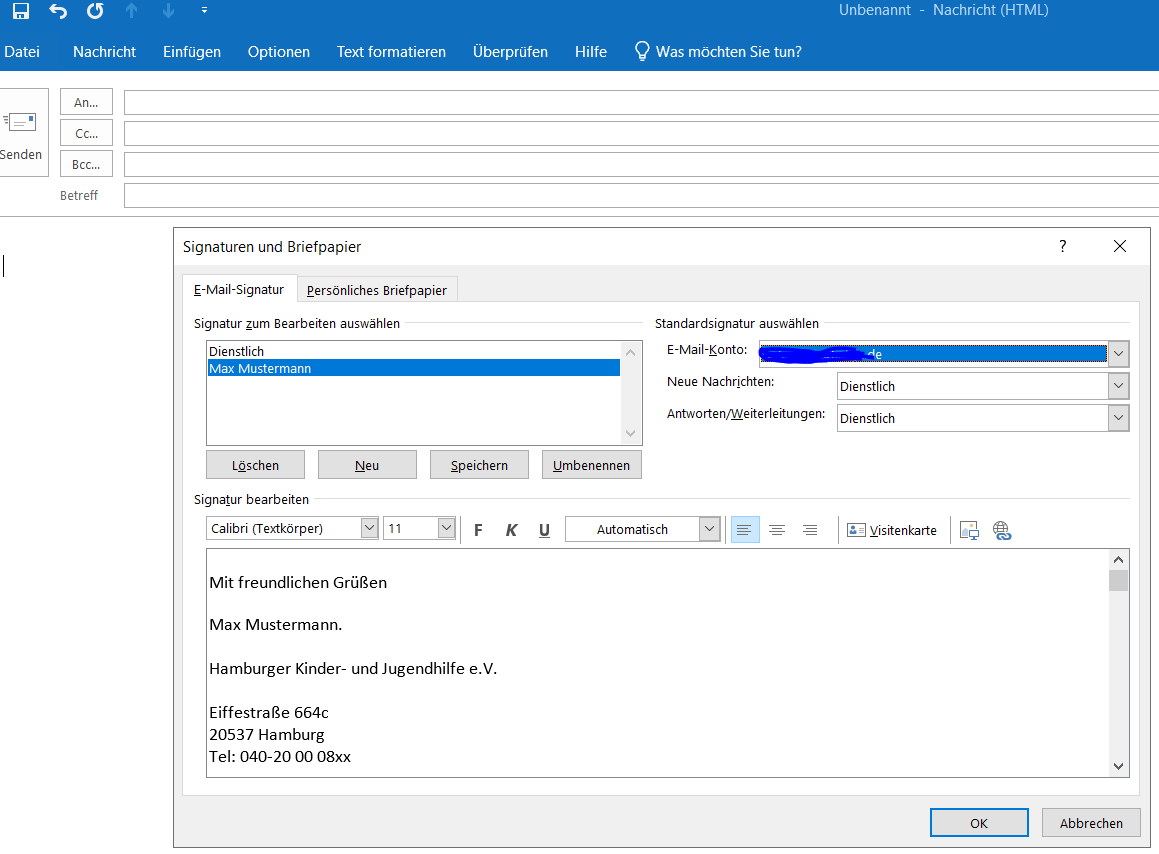Open the Einfügen ribbon tab

(x=192, y=52)
